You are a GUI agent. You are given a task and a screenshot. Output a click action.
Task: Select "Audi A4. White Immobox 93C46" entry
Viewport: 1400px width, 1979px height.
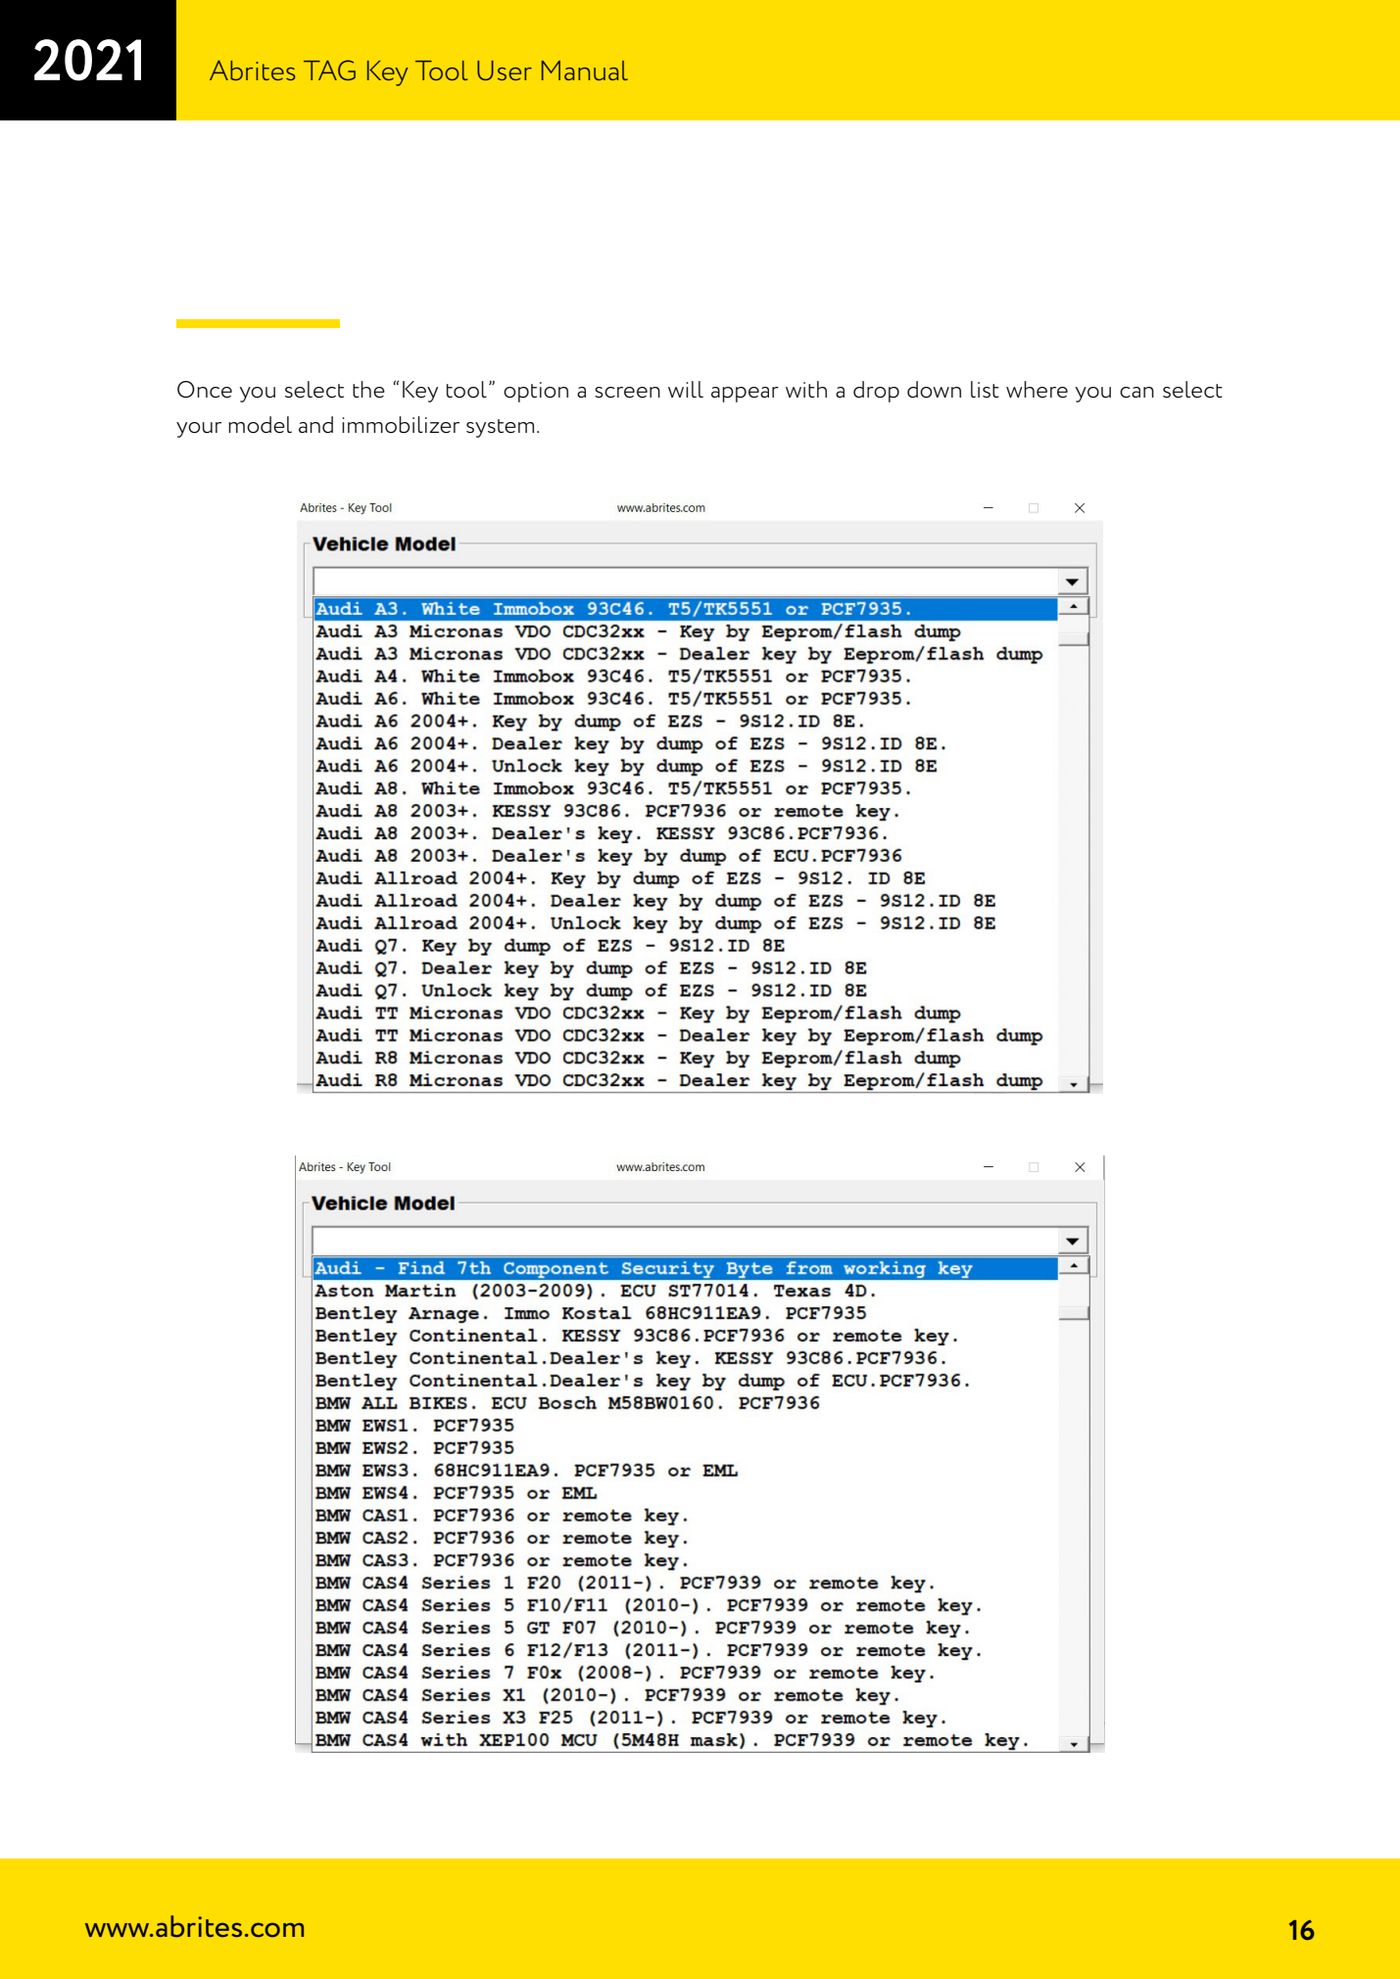click(x=686, y=676)
